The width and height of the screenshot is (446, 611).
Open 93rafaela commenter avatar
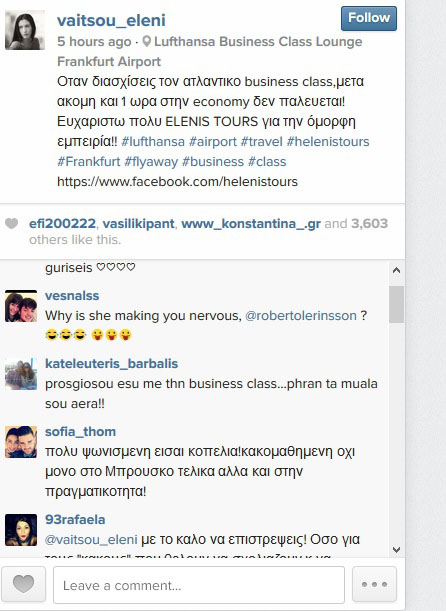click(x=21, y=530)
